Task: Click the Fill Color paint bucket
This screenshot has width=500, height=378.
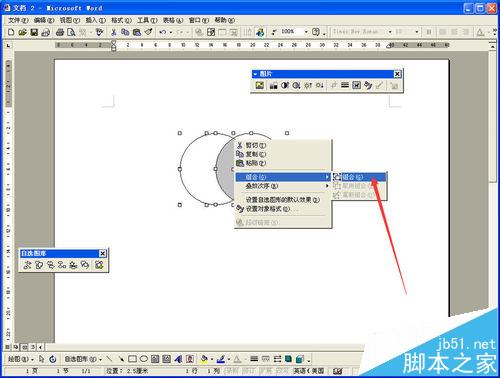Action: 204,359
